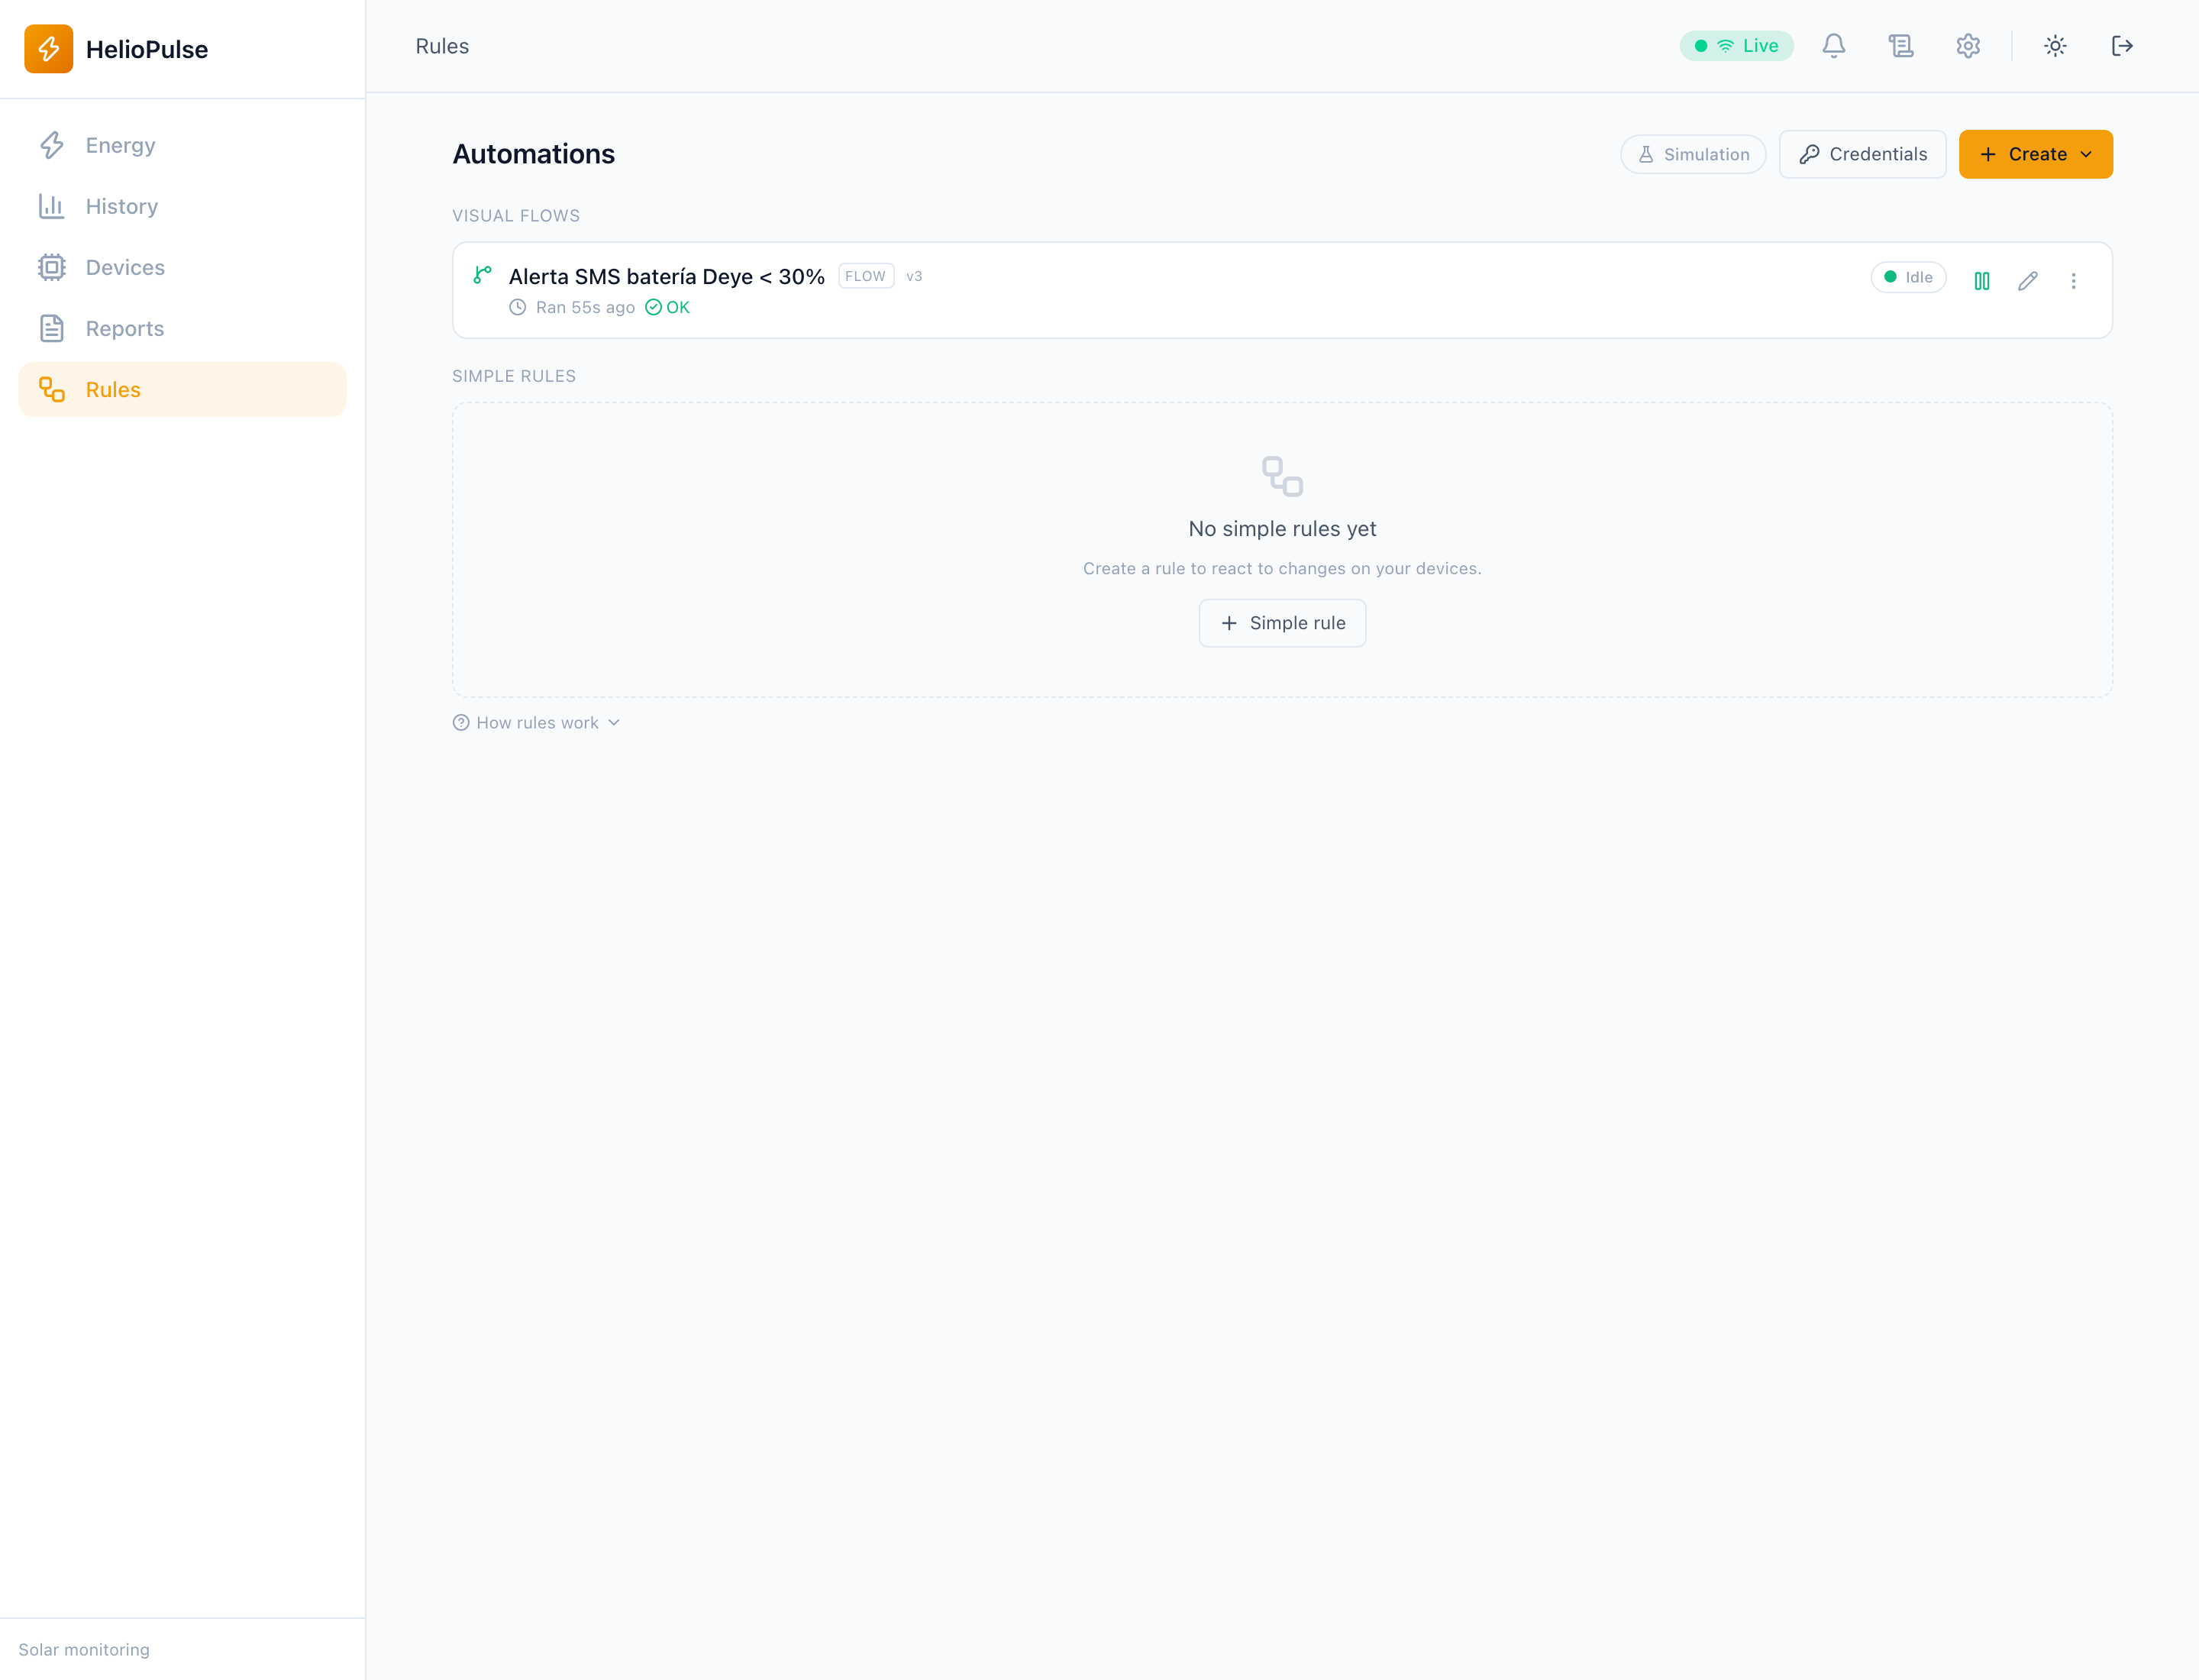
Task: Go to History in sidebar
Action: click(182, 206)
